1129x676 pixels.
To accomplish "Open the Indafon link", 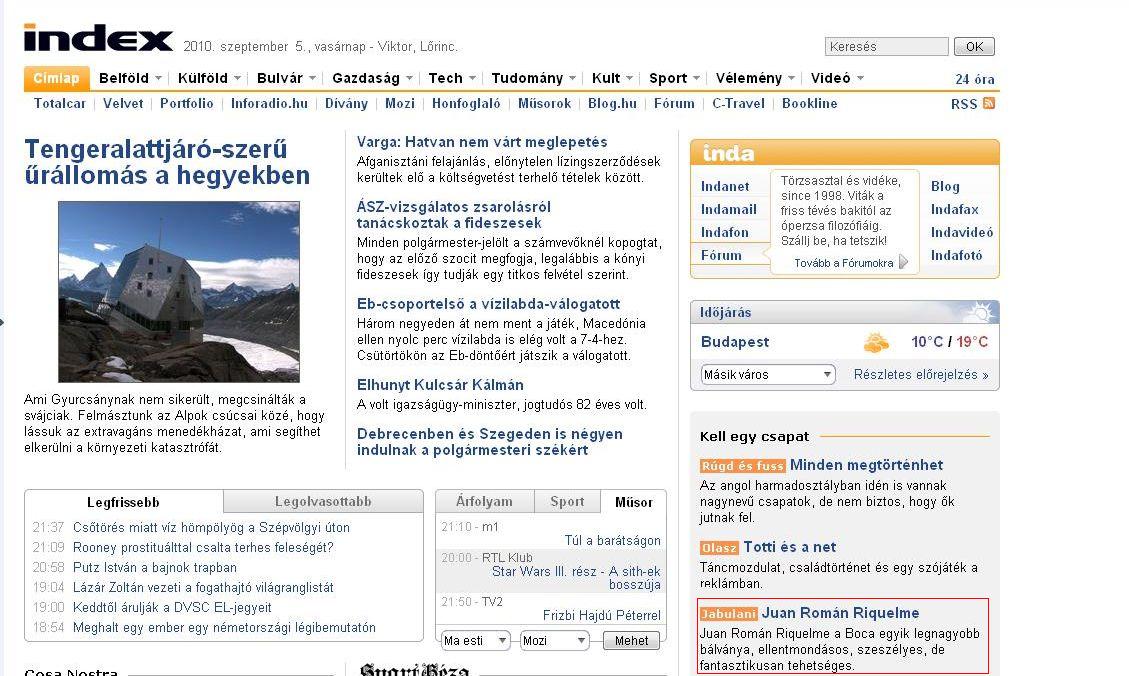I will [724, 233].
